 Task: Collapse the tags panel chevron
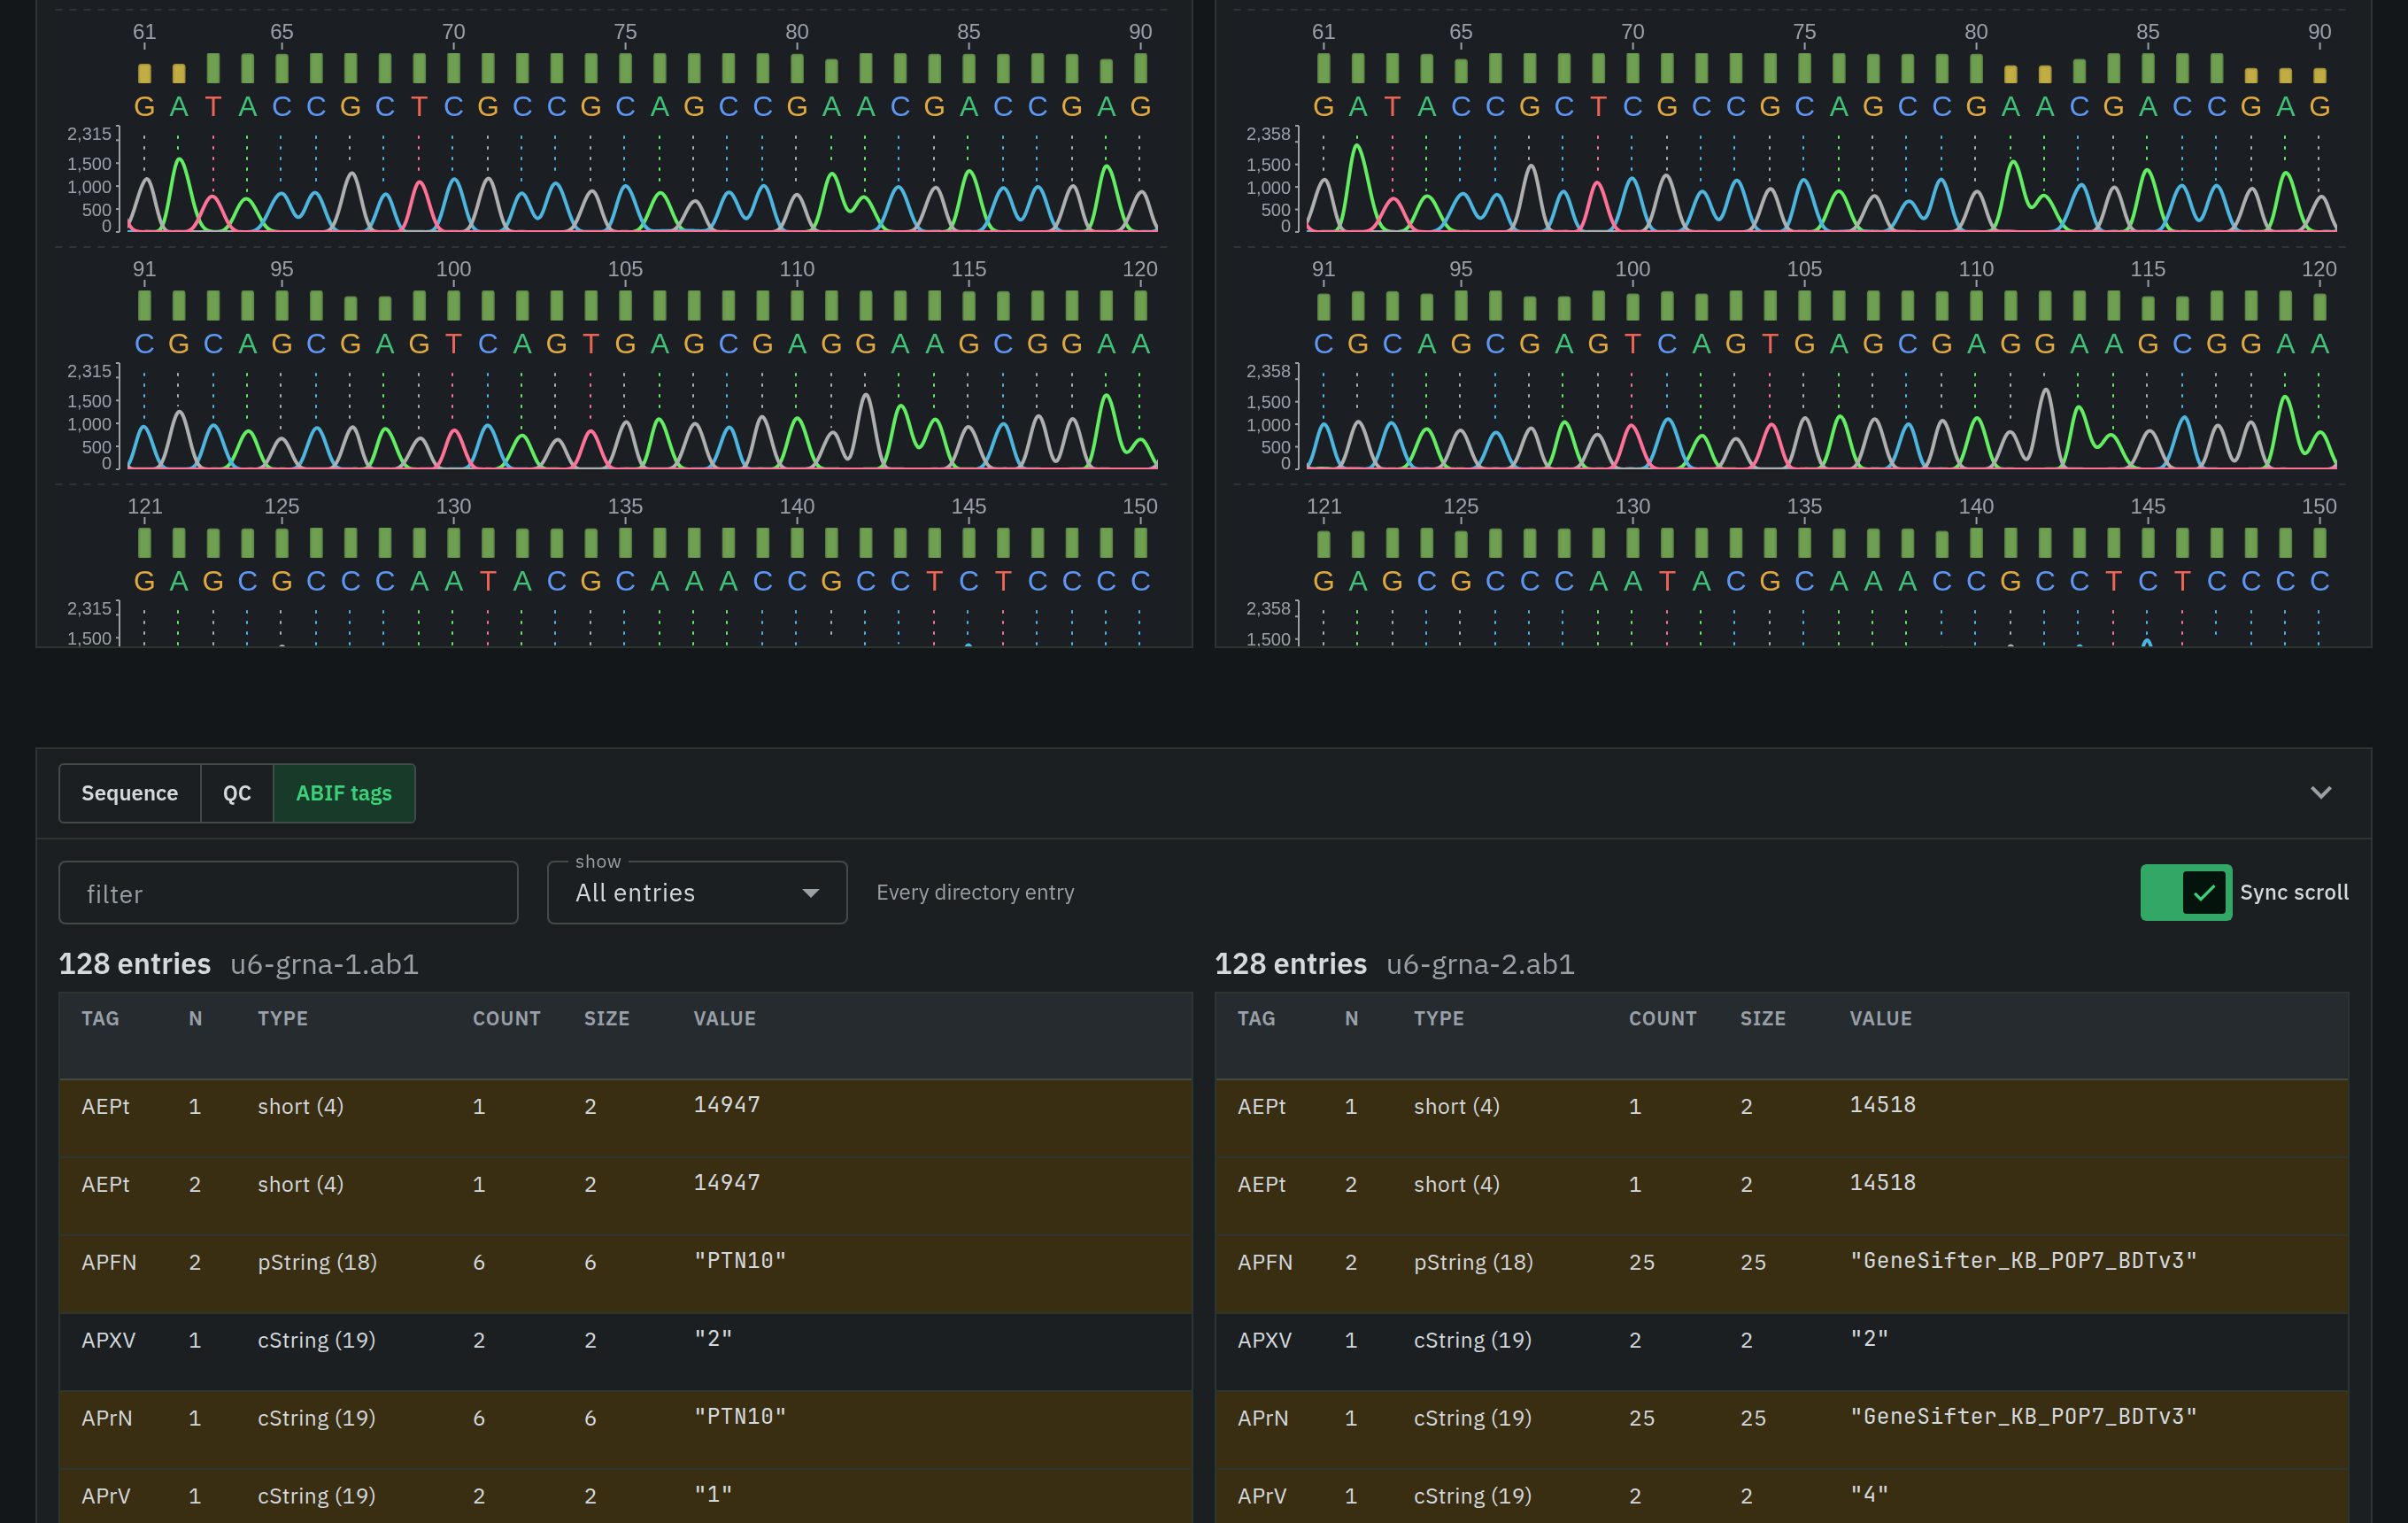[2320, 793]
